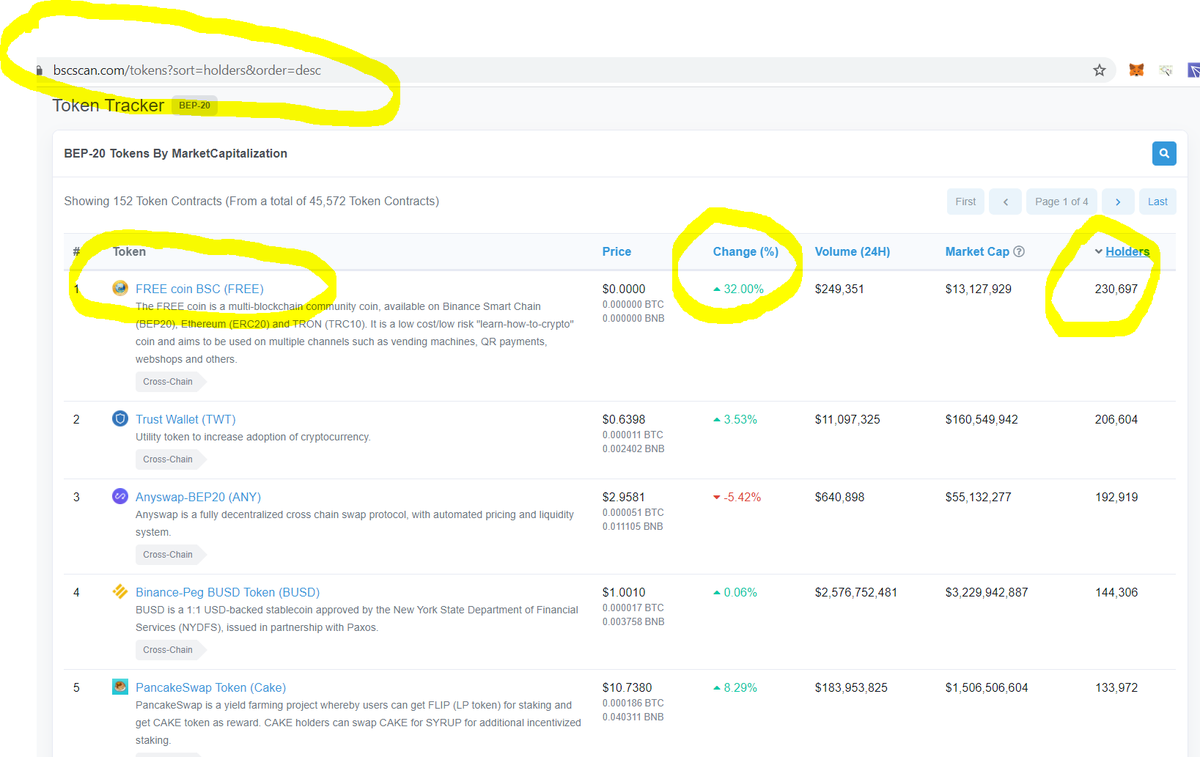Click the FREE coin BSC token logo

(120, 288)
